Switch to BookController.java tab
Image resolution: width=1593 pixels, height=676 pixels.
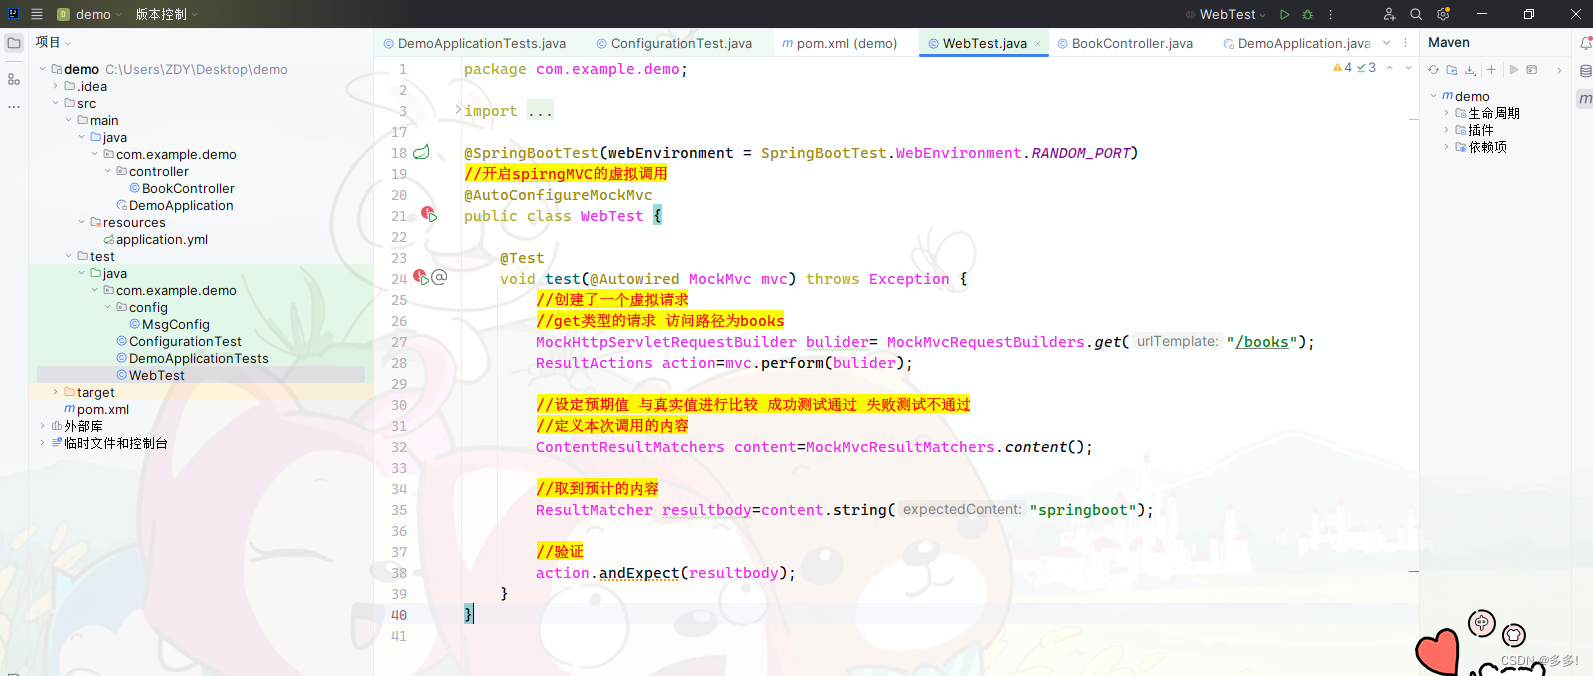[1125, 43]
